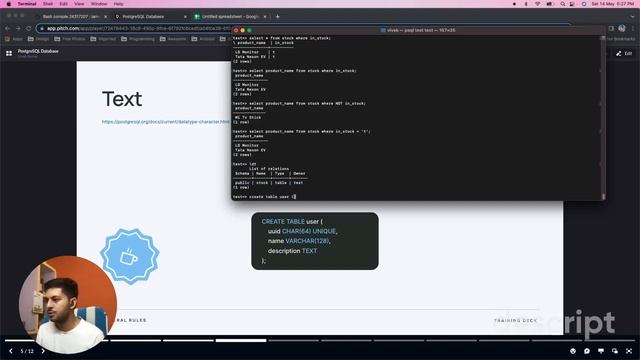Go forward in browser history
Image resolution: width=640 pixels, height=360 pixels.
[x=18, y=28]
